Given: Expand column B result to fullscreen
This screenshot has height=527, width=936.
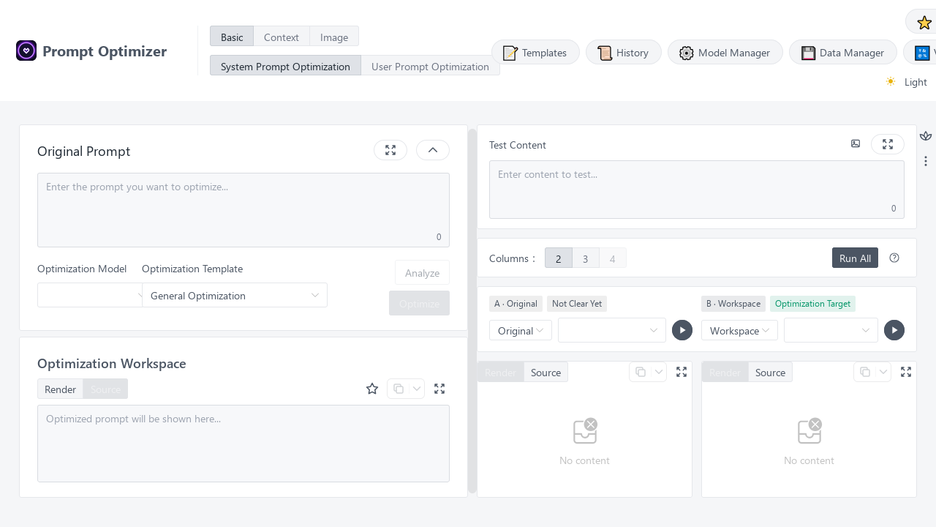Looking at the screenshot, I should click(x=906, y=372).
